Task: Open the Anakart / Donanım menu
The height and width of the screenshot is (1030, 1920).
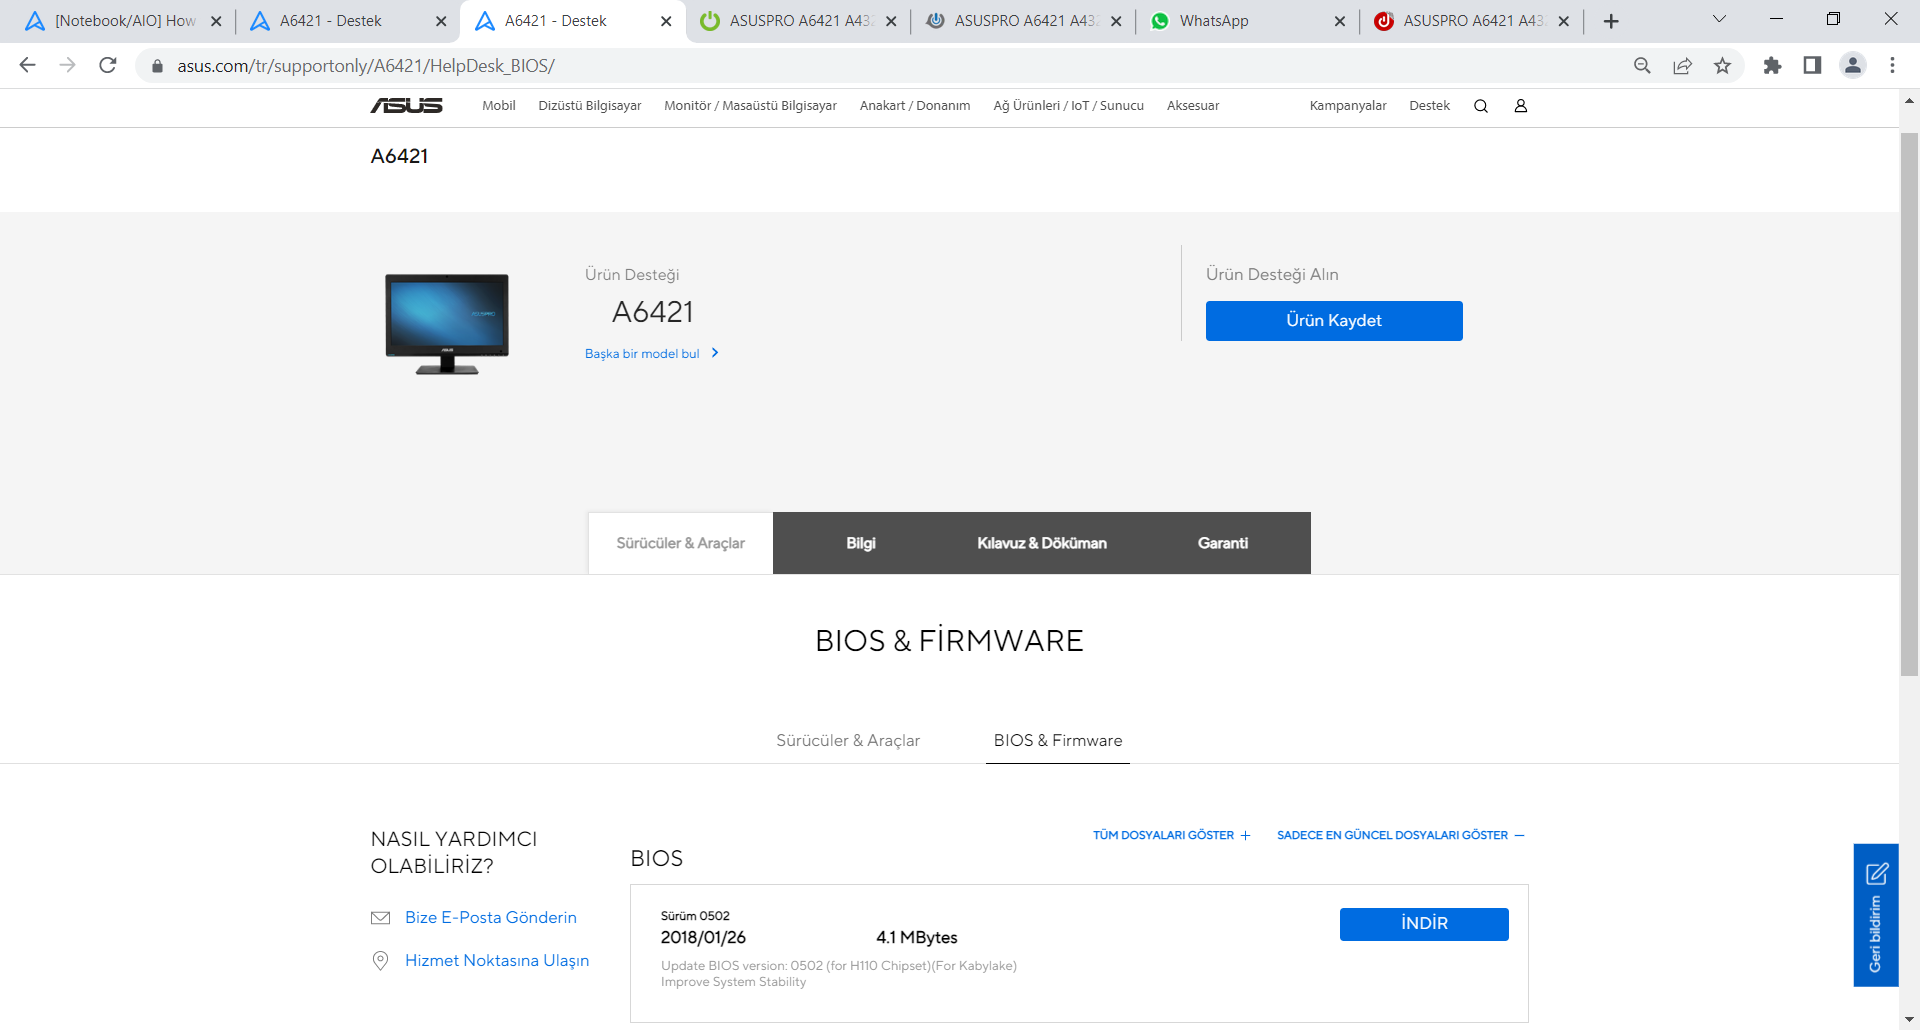Action: click(x=915, y=106)
